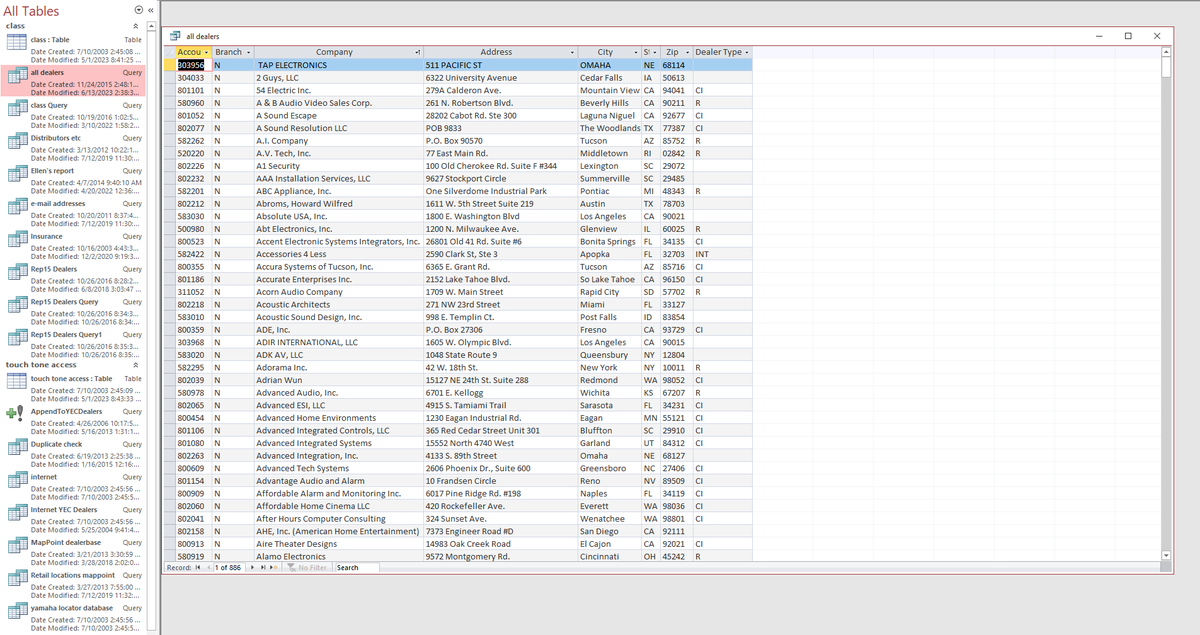The width and height of the screenshot is (1200, 635).
Task: Select the Rep15 Dealers Query1 icon
Action: [x=16, y=339]
